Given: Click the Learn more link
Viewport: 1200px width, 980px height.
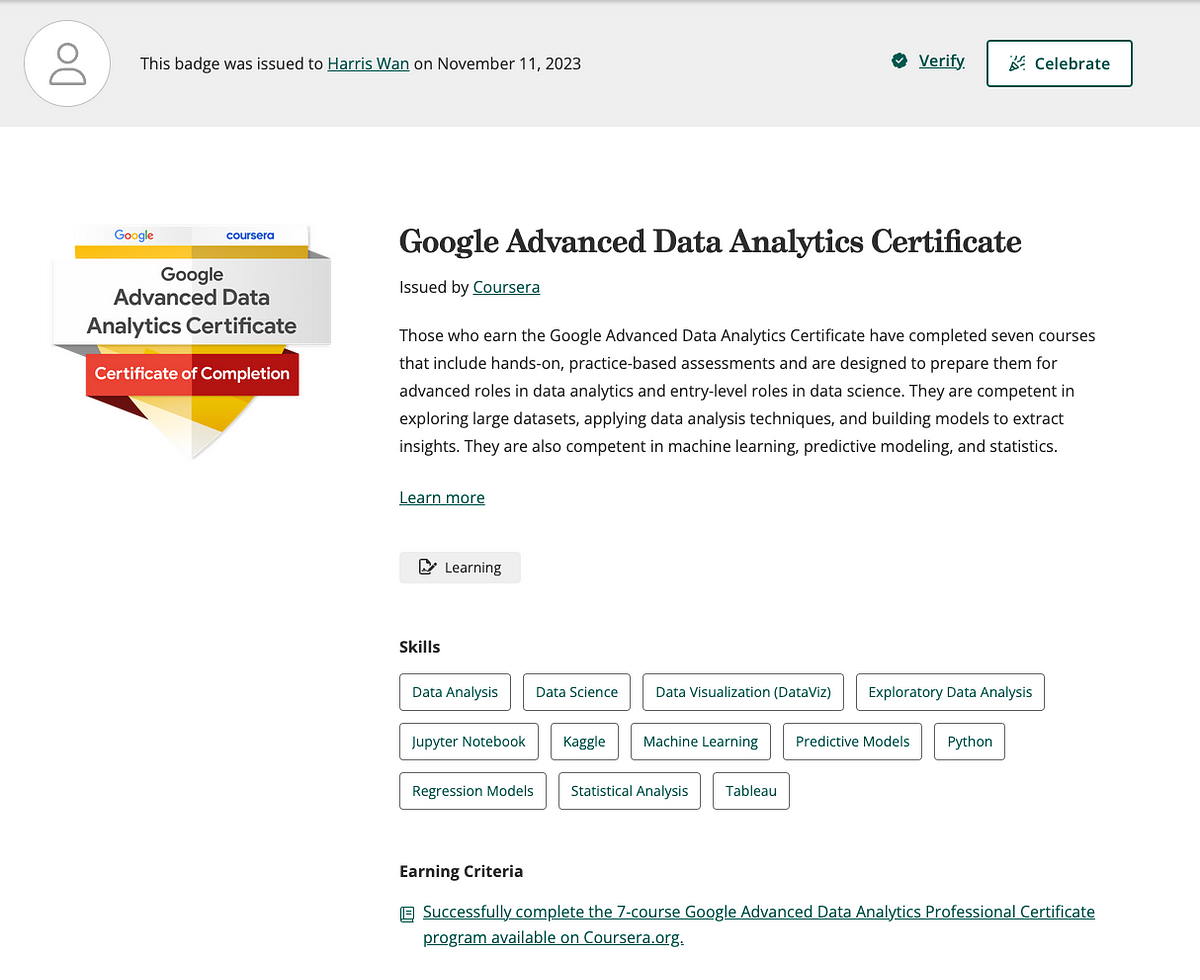Looking at the screenshot, I should (x=442, y=497).
